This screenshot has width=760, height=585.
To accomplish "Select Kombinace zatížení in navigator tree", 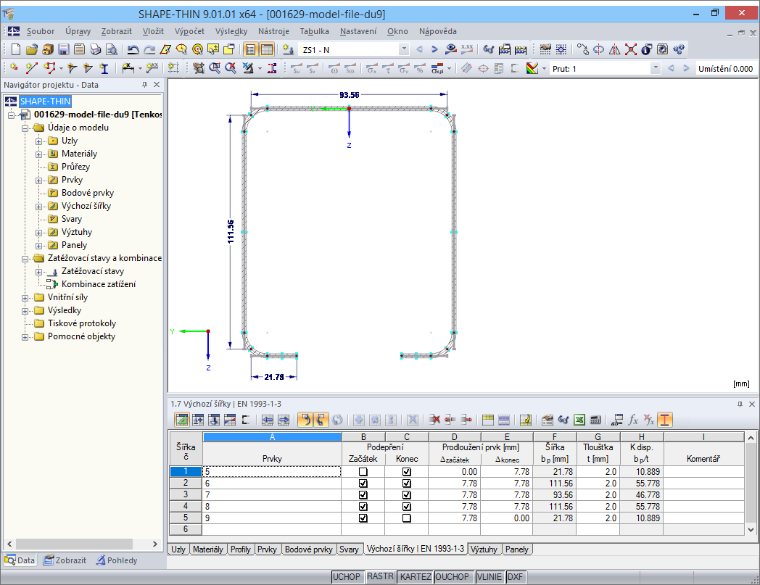I will (98, 284).
